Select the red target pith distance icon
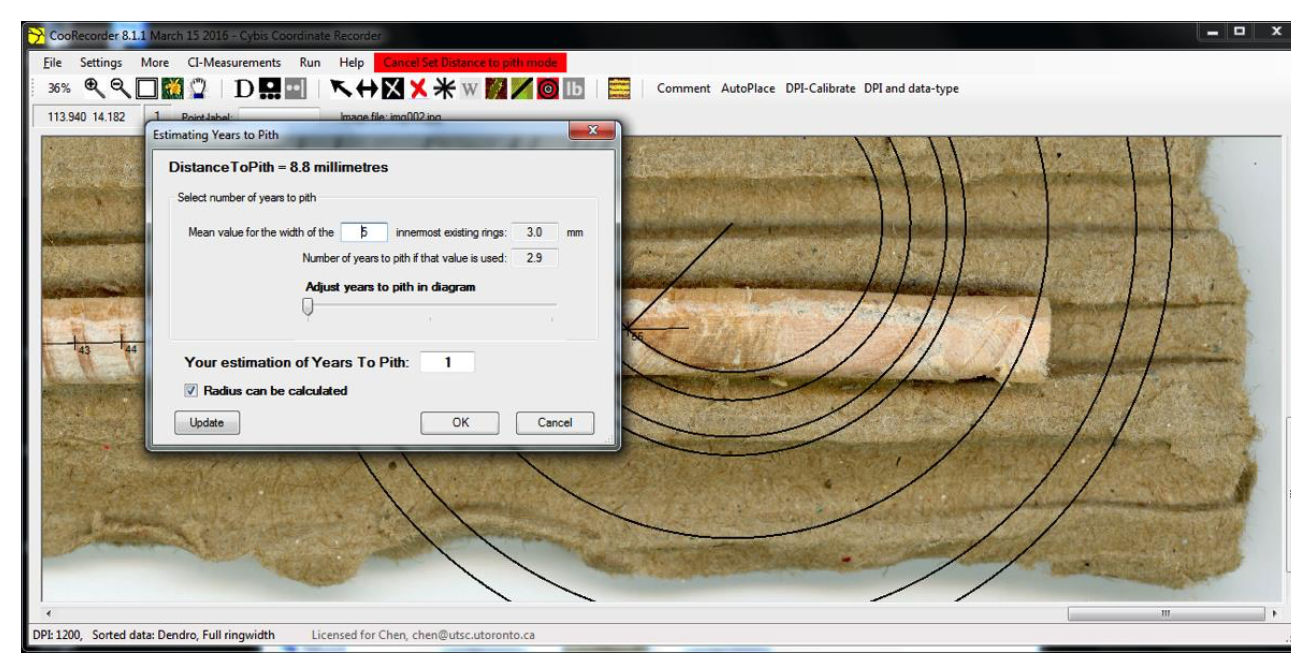 [548, 89]
